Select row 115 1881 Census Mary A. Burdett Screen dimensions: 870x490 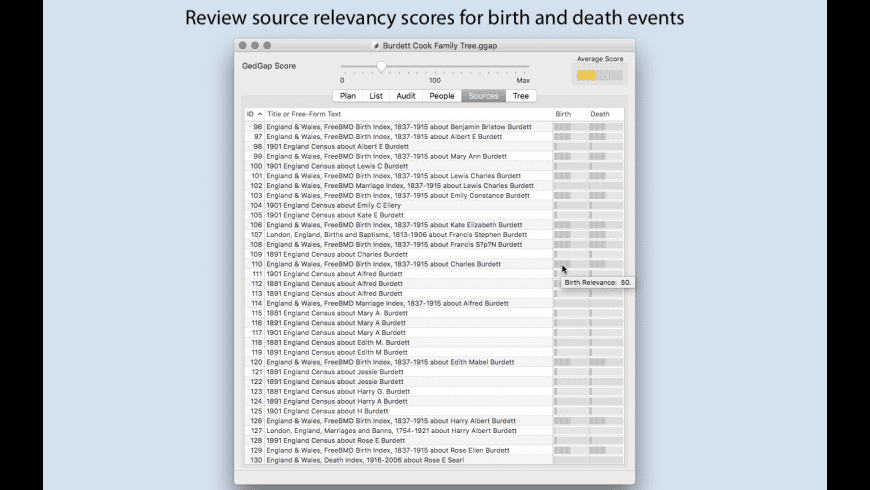point(434,313)
